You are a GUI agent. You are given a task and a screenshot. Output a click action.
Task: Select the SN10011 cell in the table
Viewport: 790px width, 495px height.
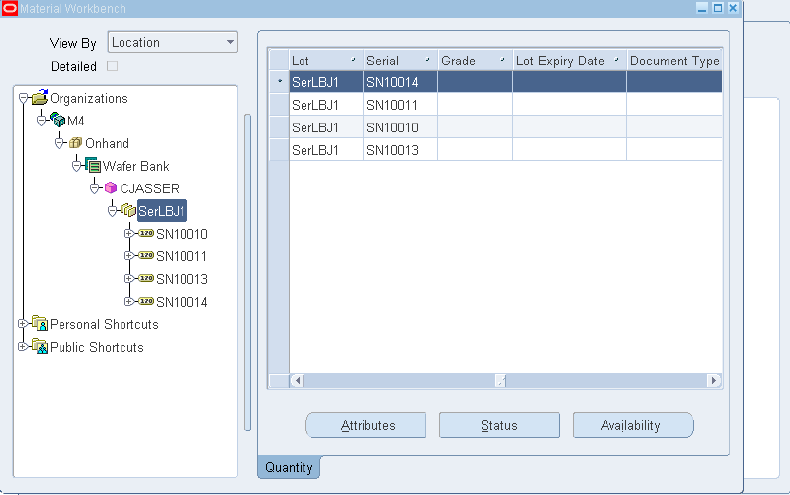pos(400,105)
